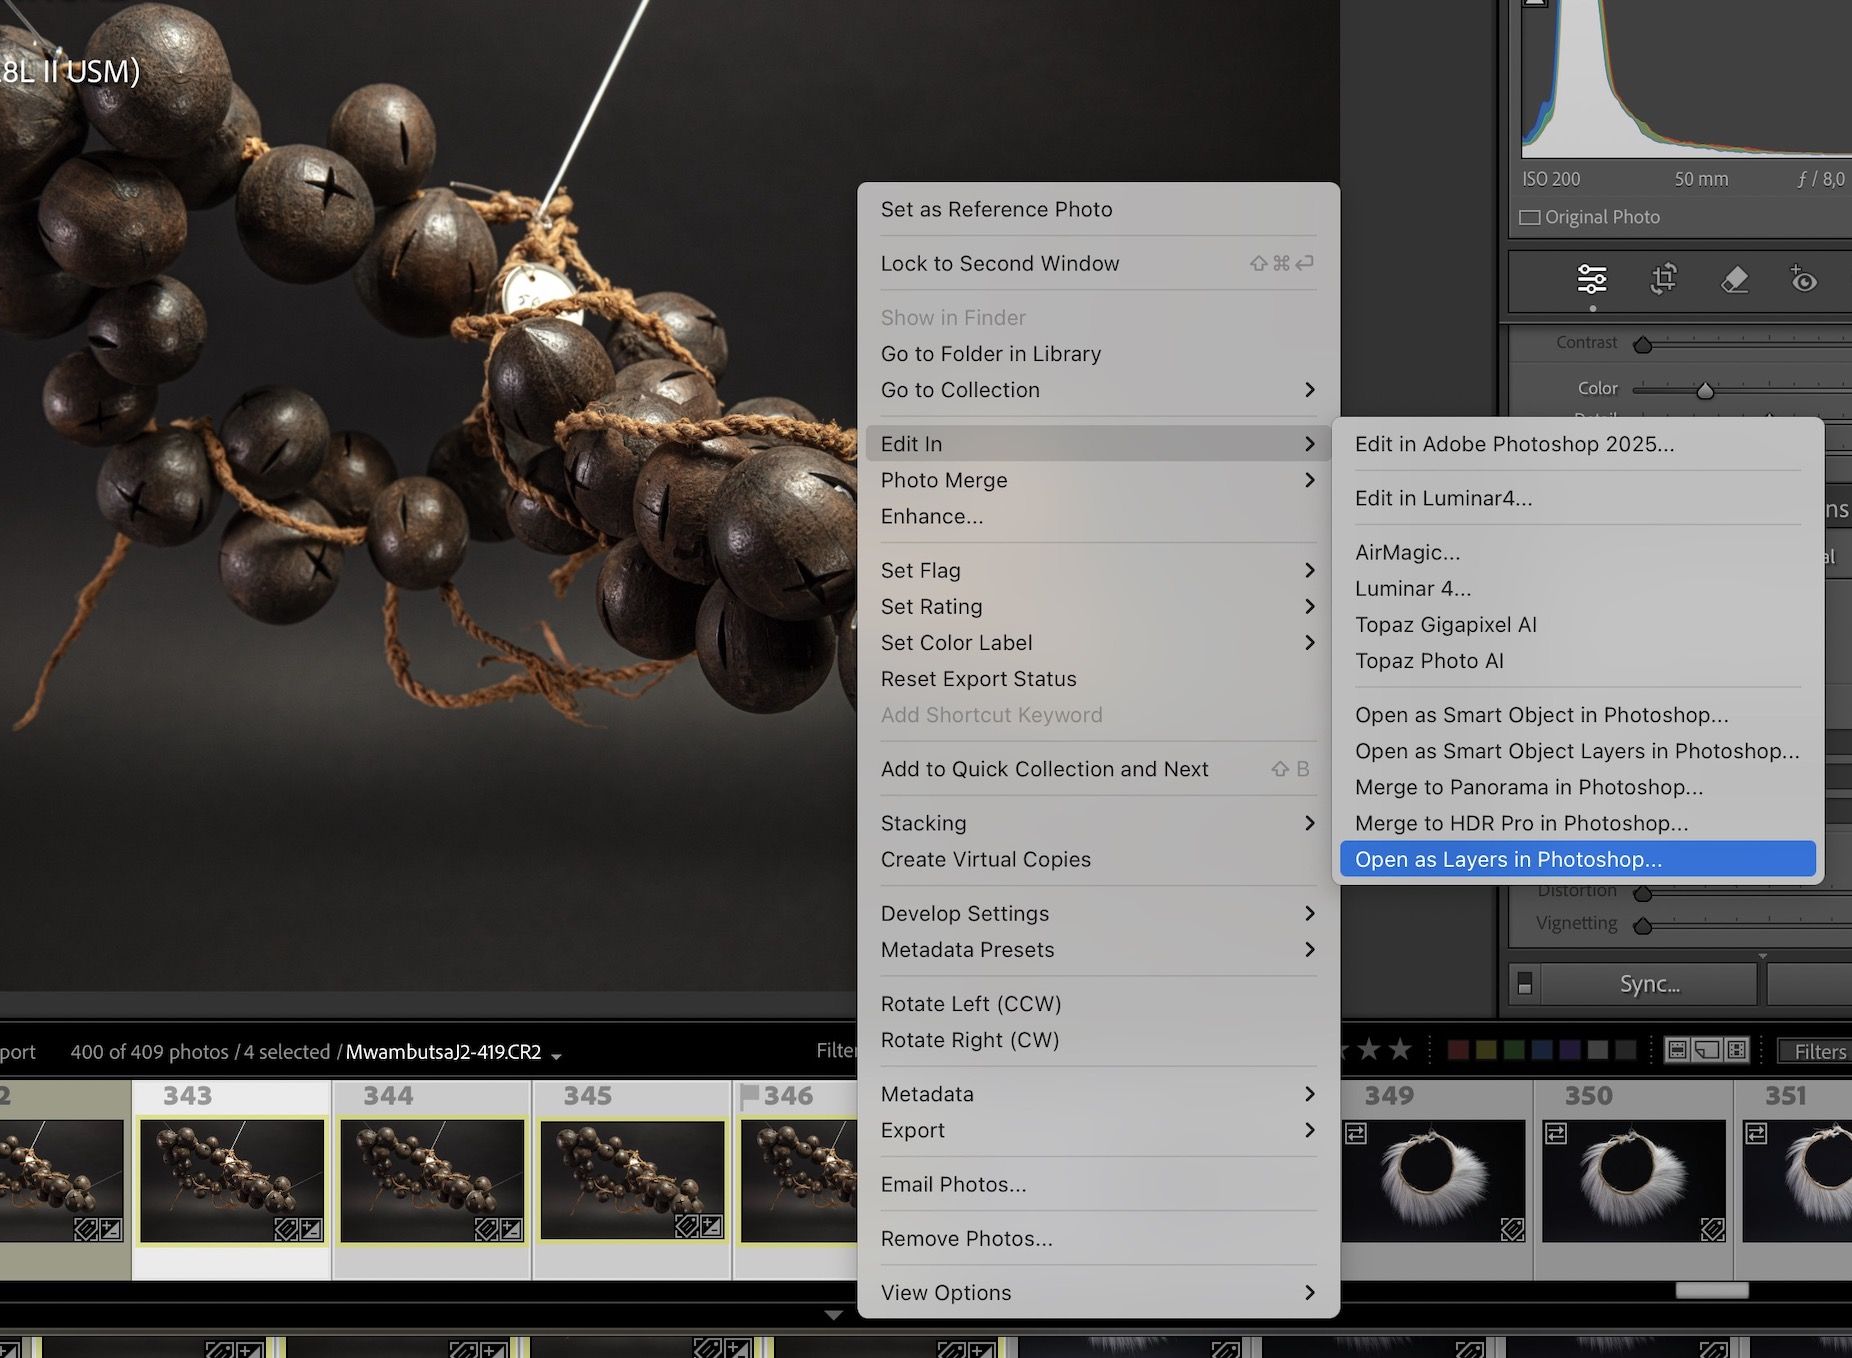The width and height of the screenshot is (1852, 1358).
Task: Select Edit in Adobe Photoshop 2025
Action: 1514,444
